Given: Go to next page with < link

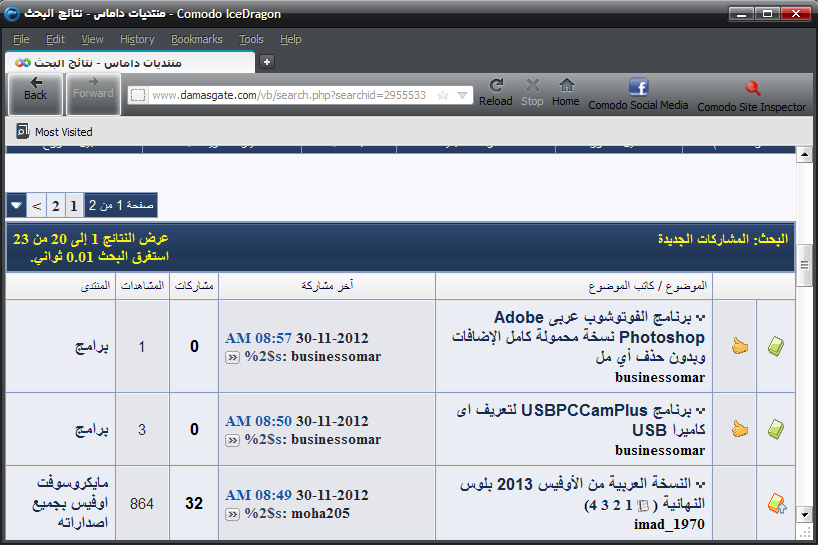Looking at the screenshot, I should click(37, 206).
